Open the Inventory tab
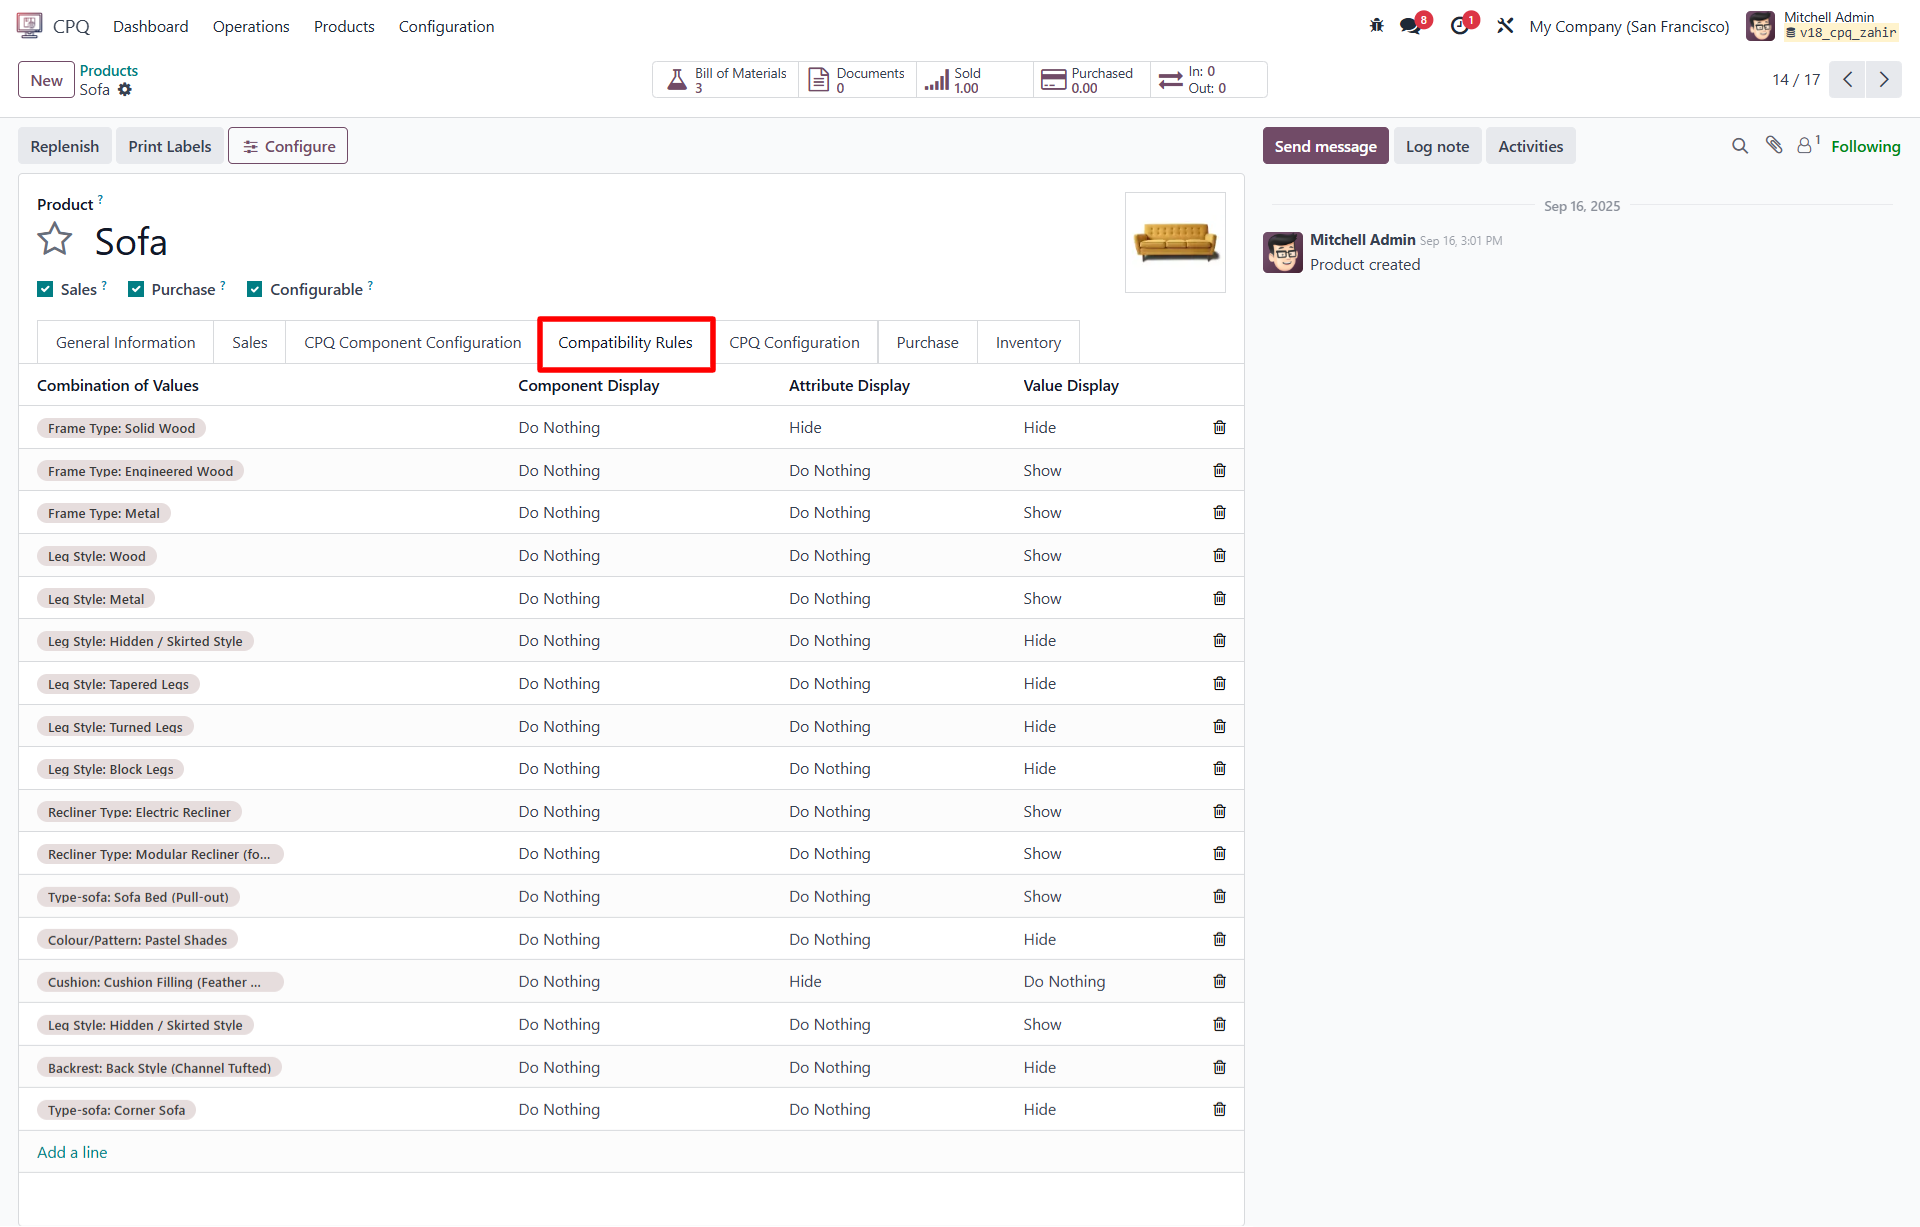Image resolution: width=1920 pixels, height=1227 pixels. click(1028, 343)
